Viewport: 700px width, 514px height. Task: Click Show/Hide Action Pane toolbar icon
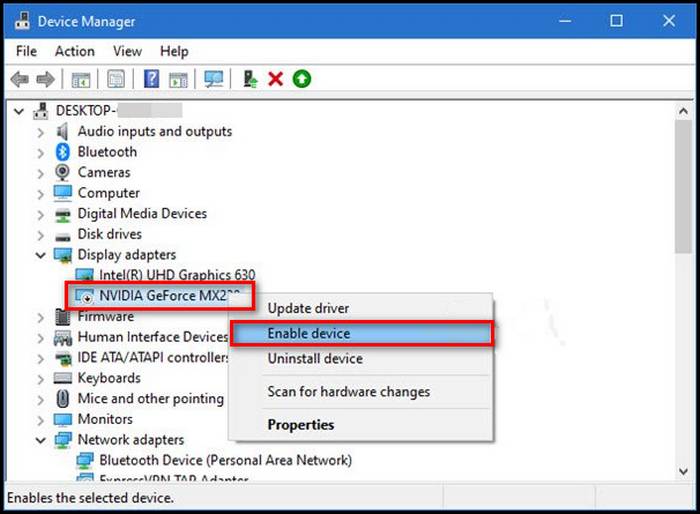click(x=178, y=79)
